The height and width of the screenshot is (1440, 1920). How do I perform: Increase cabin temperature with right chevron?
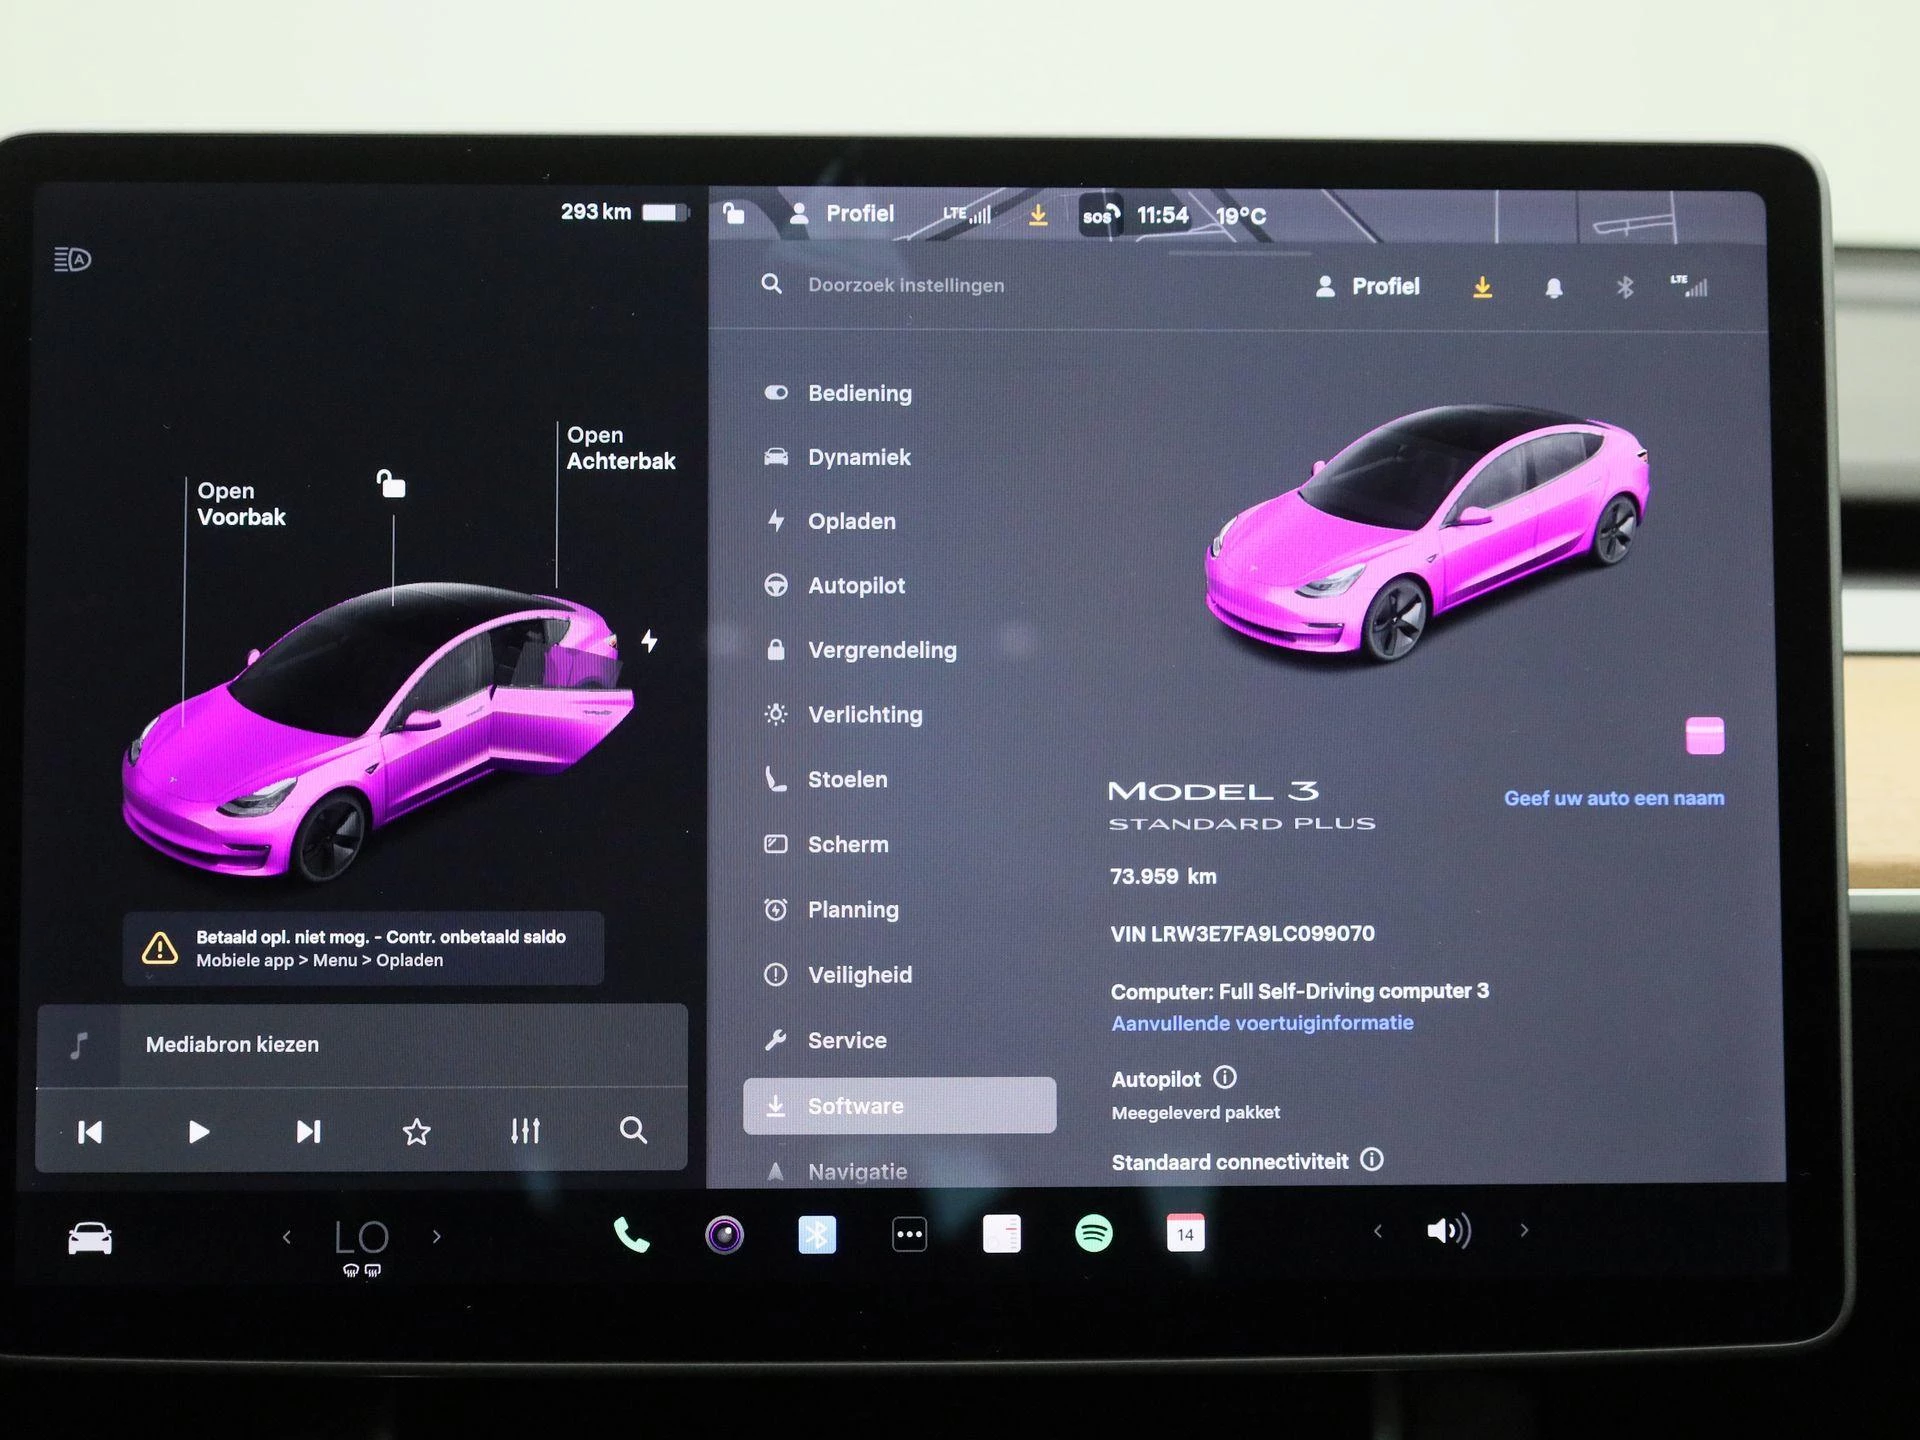point(437,1237)
